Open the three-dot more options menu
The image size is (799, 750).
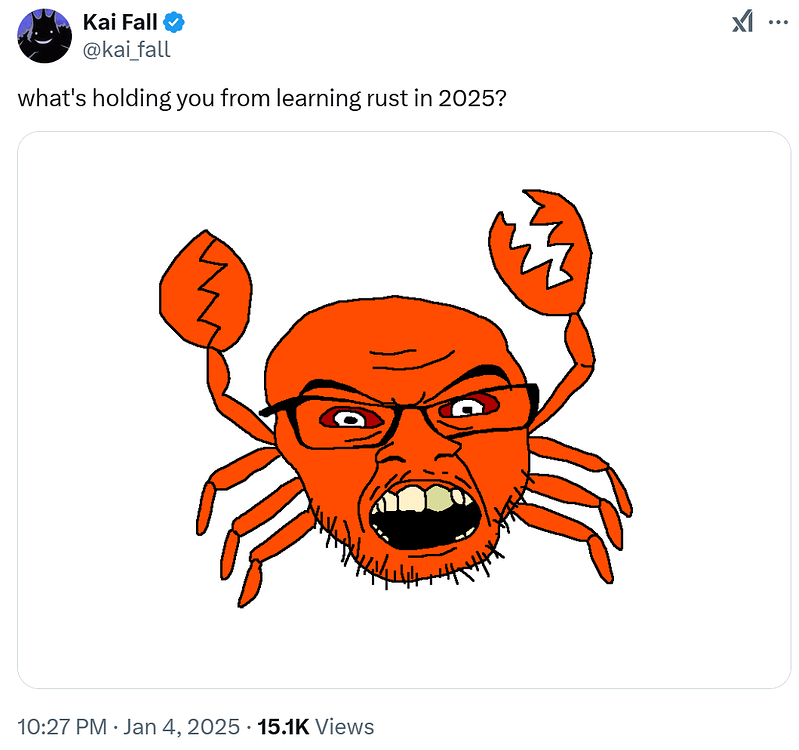[x=777, y=22]
